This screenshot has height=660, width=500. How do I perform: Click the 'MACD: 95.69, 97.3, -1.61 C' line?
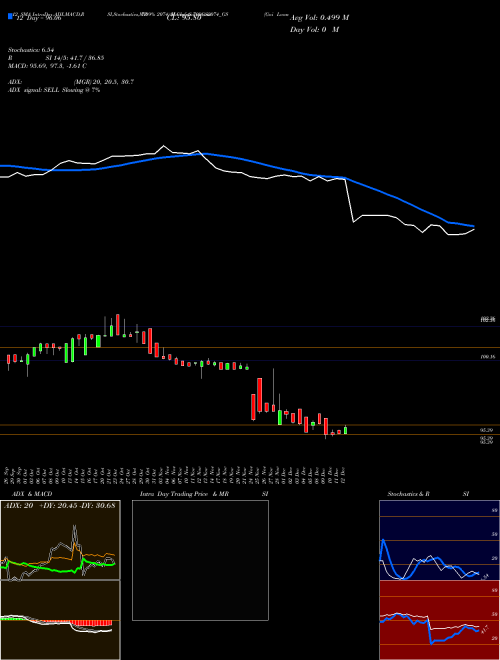click(47, 66)
